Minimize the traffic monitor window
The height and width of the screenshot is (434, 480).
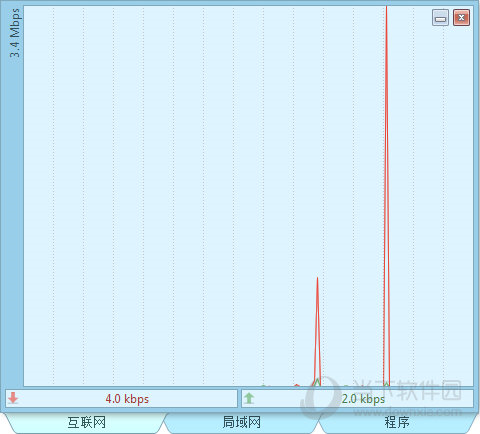pos(440,18)
